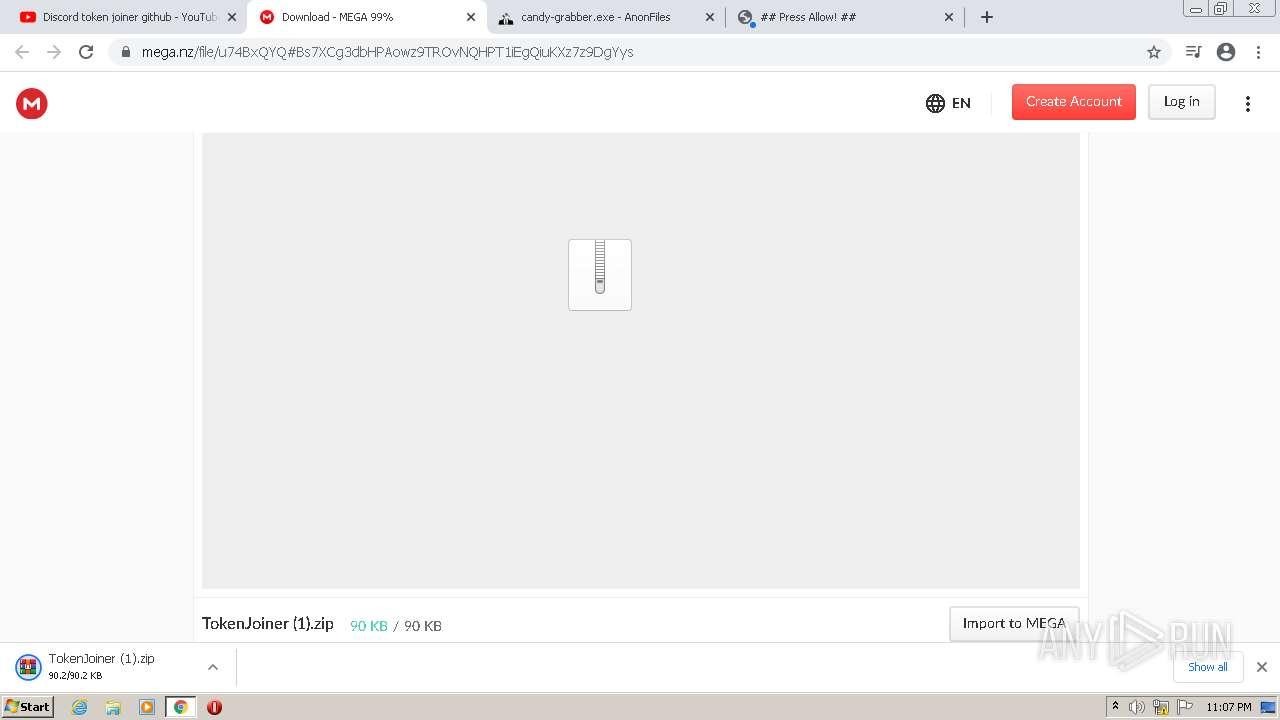Click the Import to MEGA button

[x=1014, y=623]
